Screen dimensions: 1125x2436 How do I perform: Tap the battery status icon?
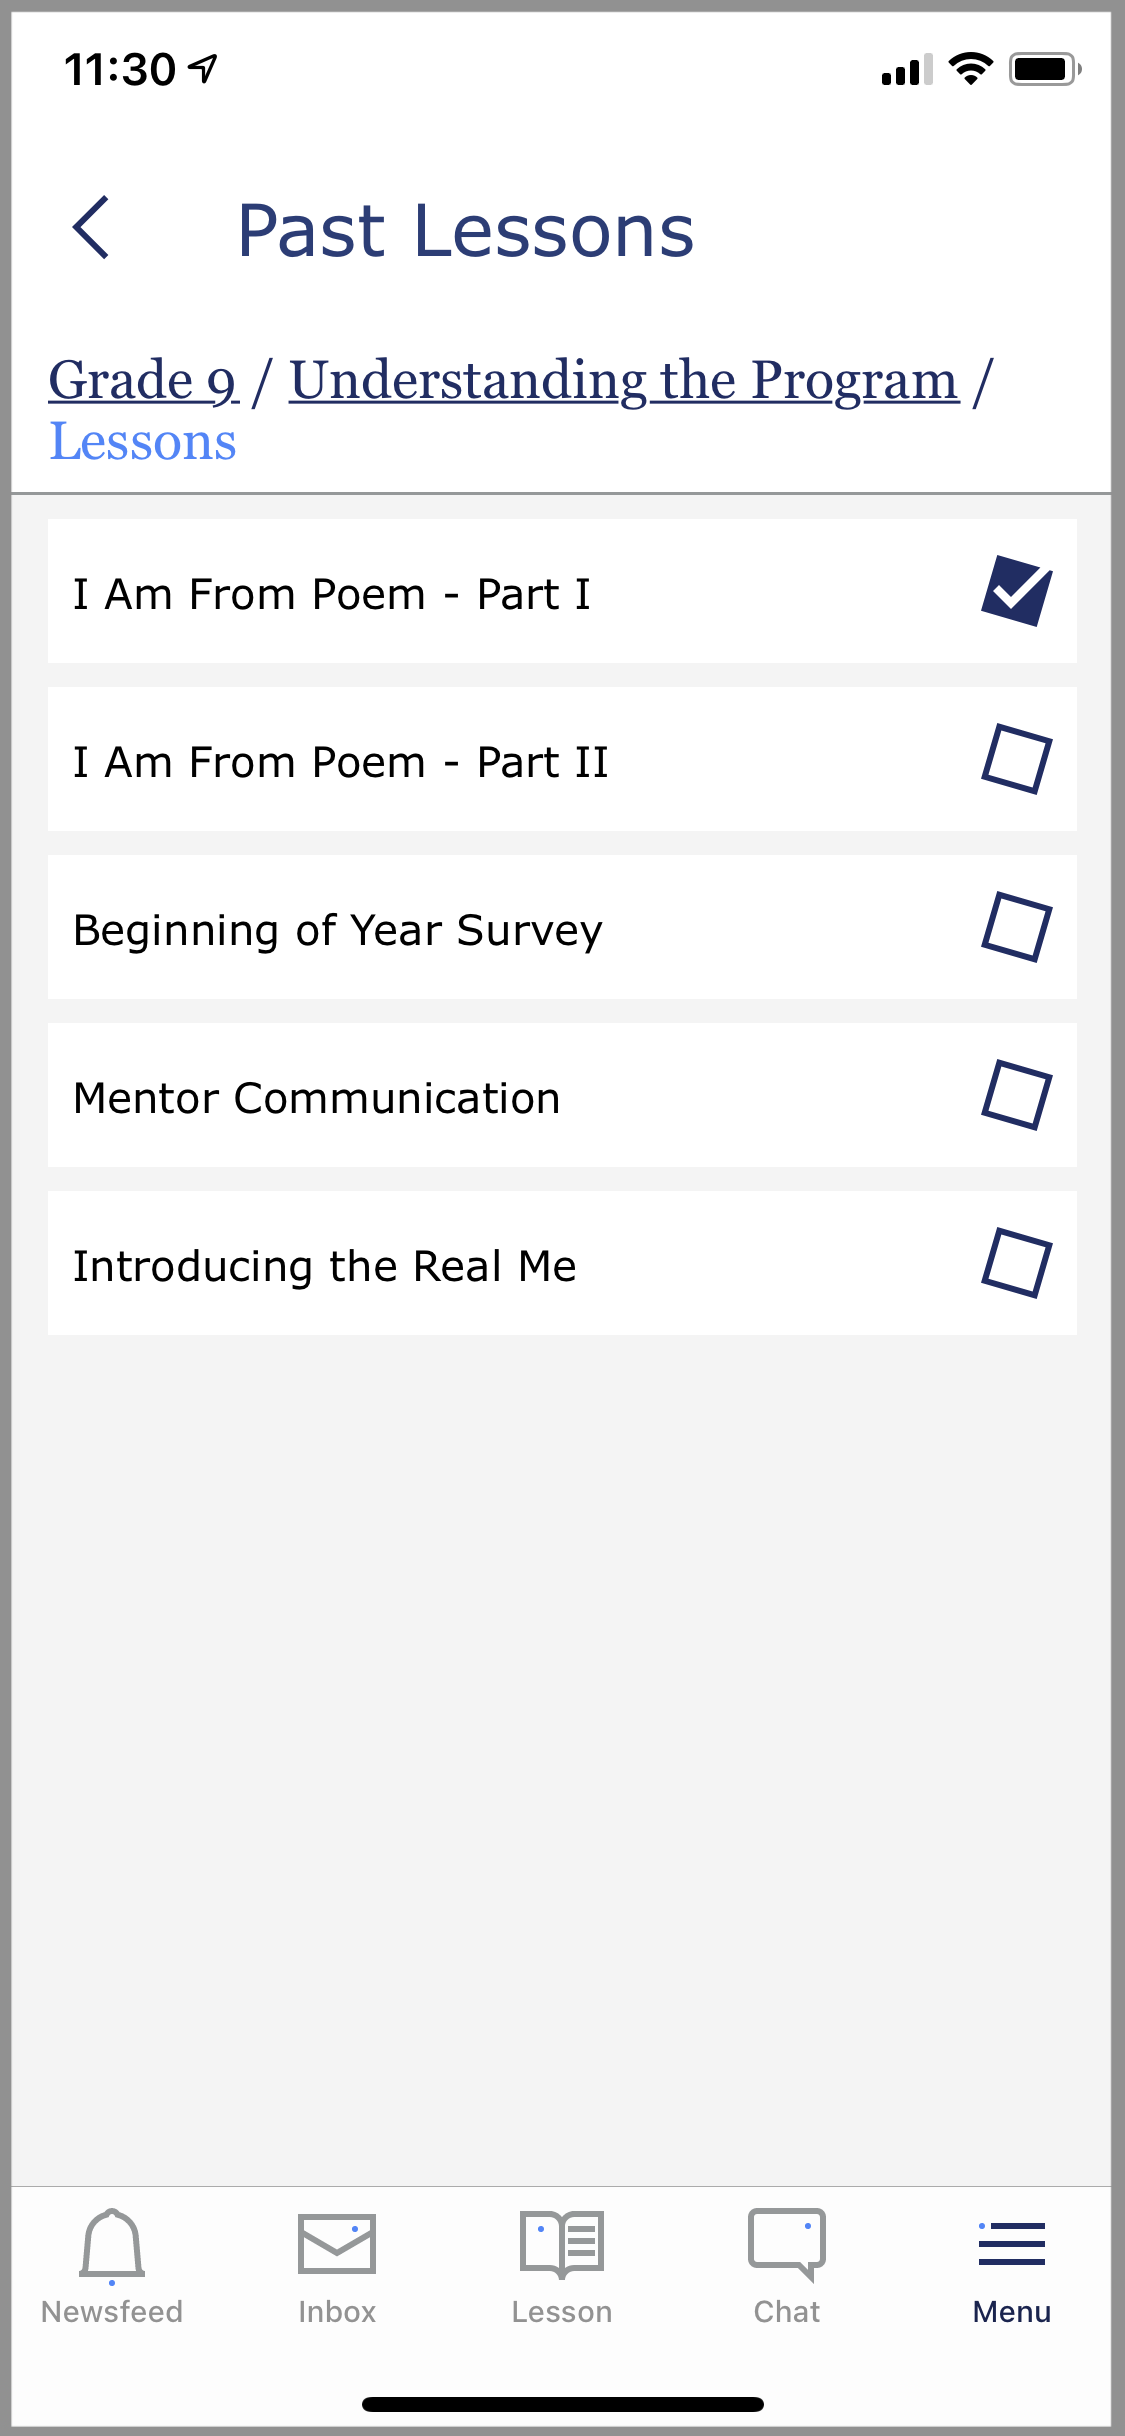tap(1043, 69)
